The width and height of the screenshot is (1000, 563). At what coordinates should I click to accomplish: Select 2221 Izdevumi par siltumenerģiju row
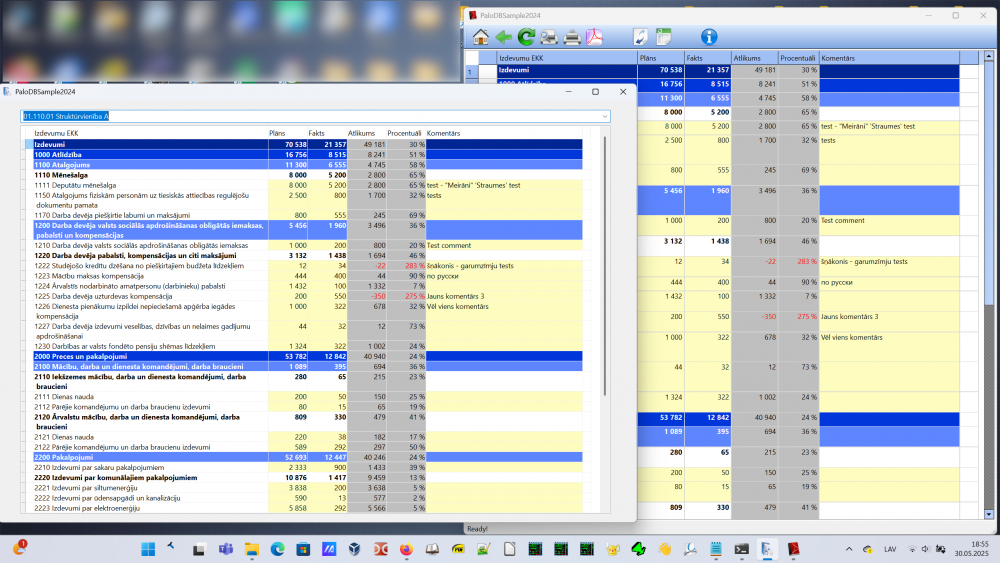point(307,488)
